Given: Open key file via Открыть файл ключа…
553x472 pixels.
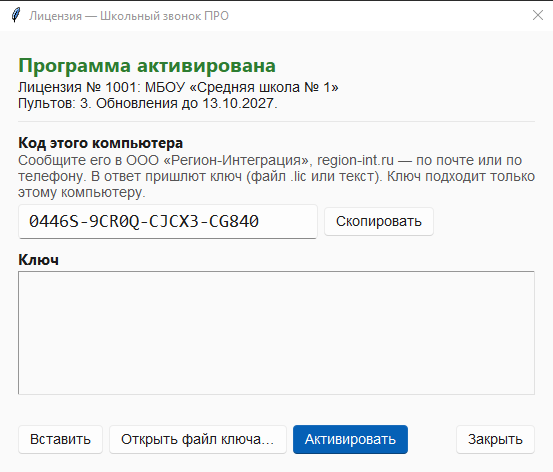Looking at the screenshot, I should (x=198, y=440).
